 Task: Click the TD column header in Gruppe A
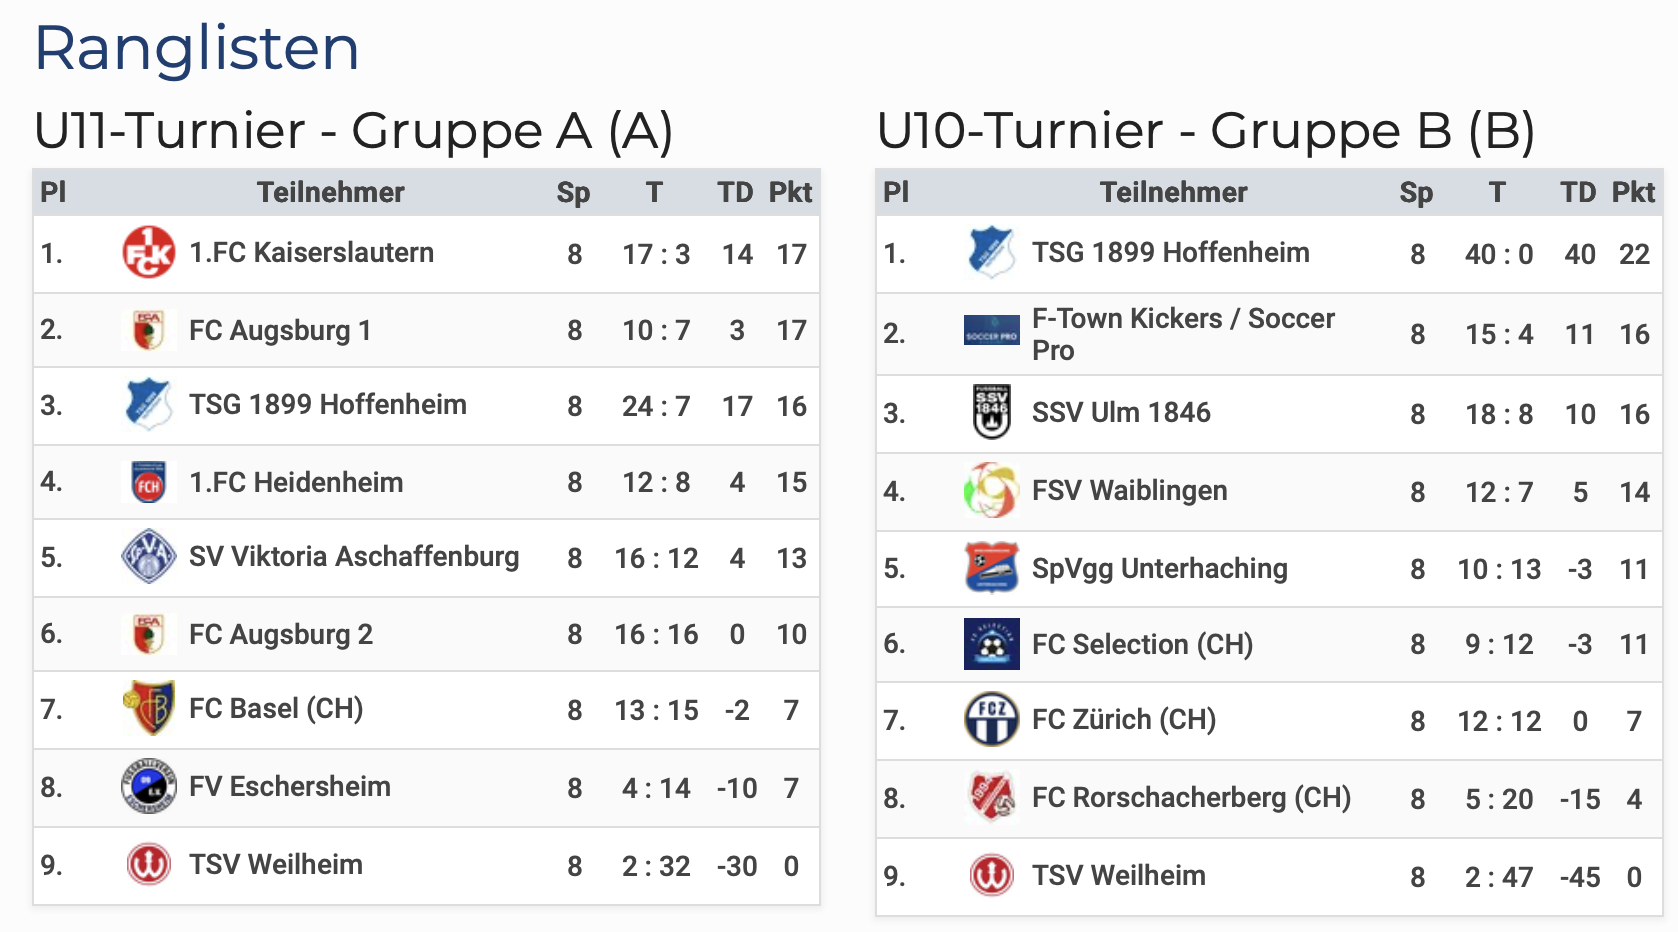(x=735, y=192)
